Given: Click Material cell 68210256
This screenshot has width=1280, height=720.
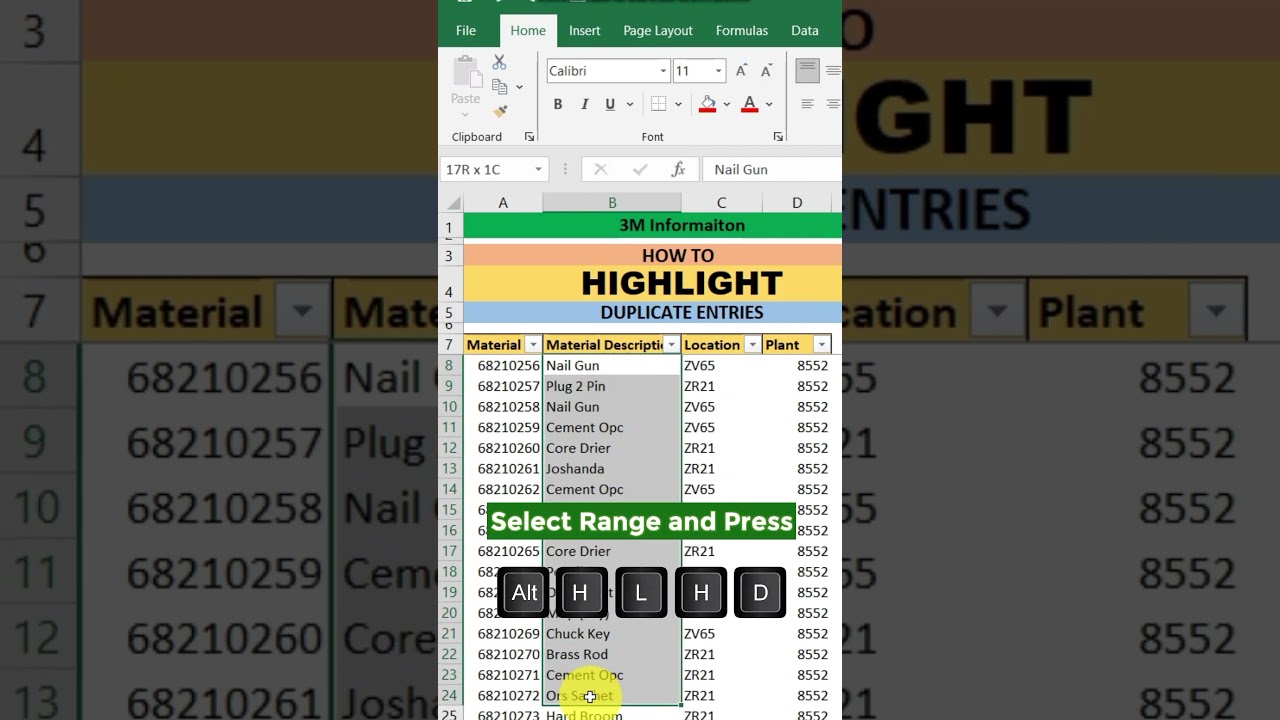Looking at the screenshot, I should click(x=503, y=366).
